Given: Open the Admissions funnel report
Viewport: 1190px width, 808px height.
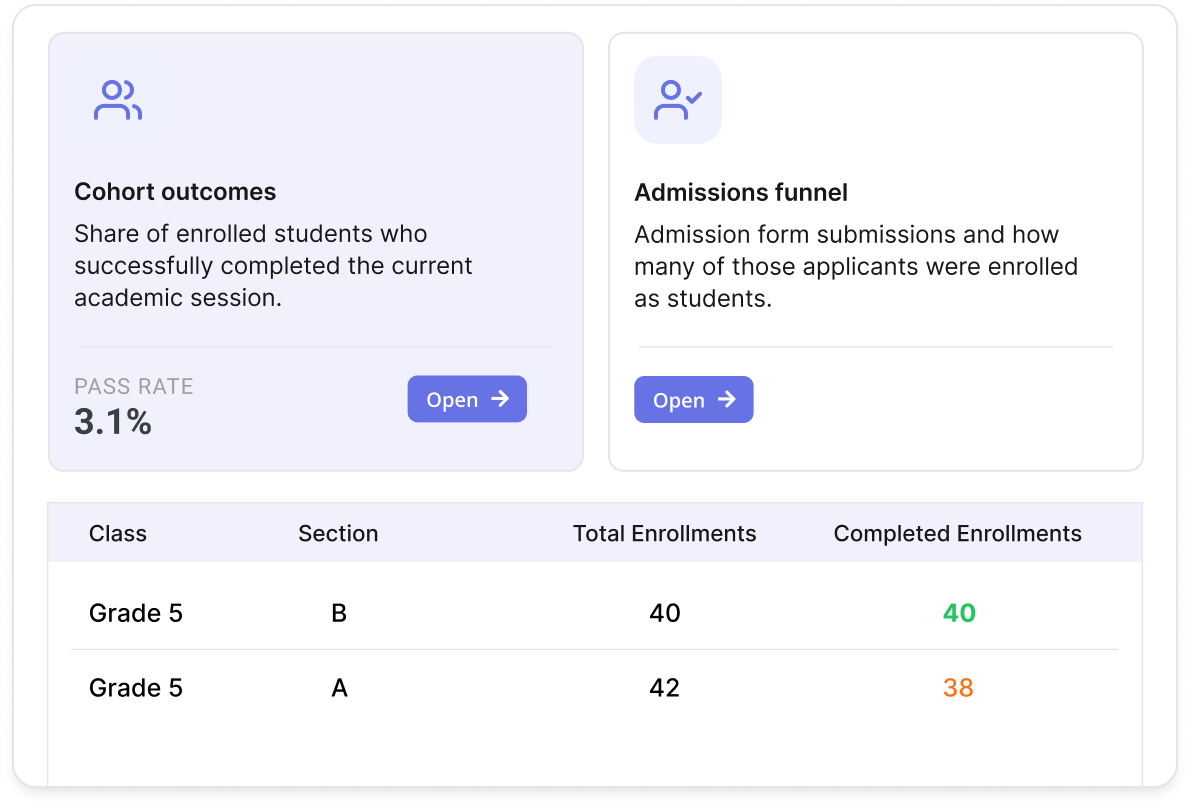Looking at the screenshot, I should pyautogui.click(x=694, y=400).
